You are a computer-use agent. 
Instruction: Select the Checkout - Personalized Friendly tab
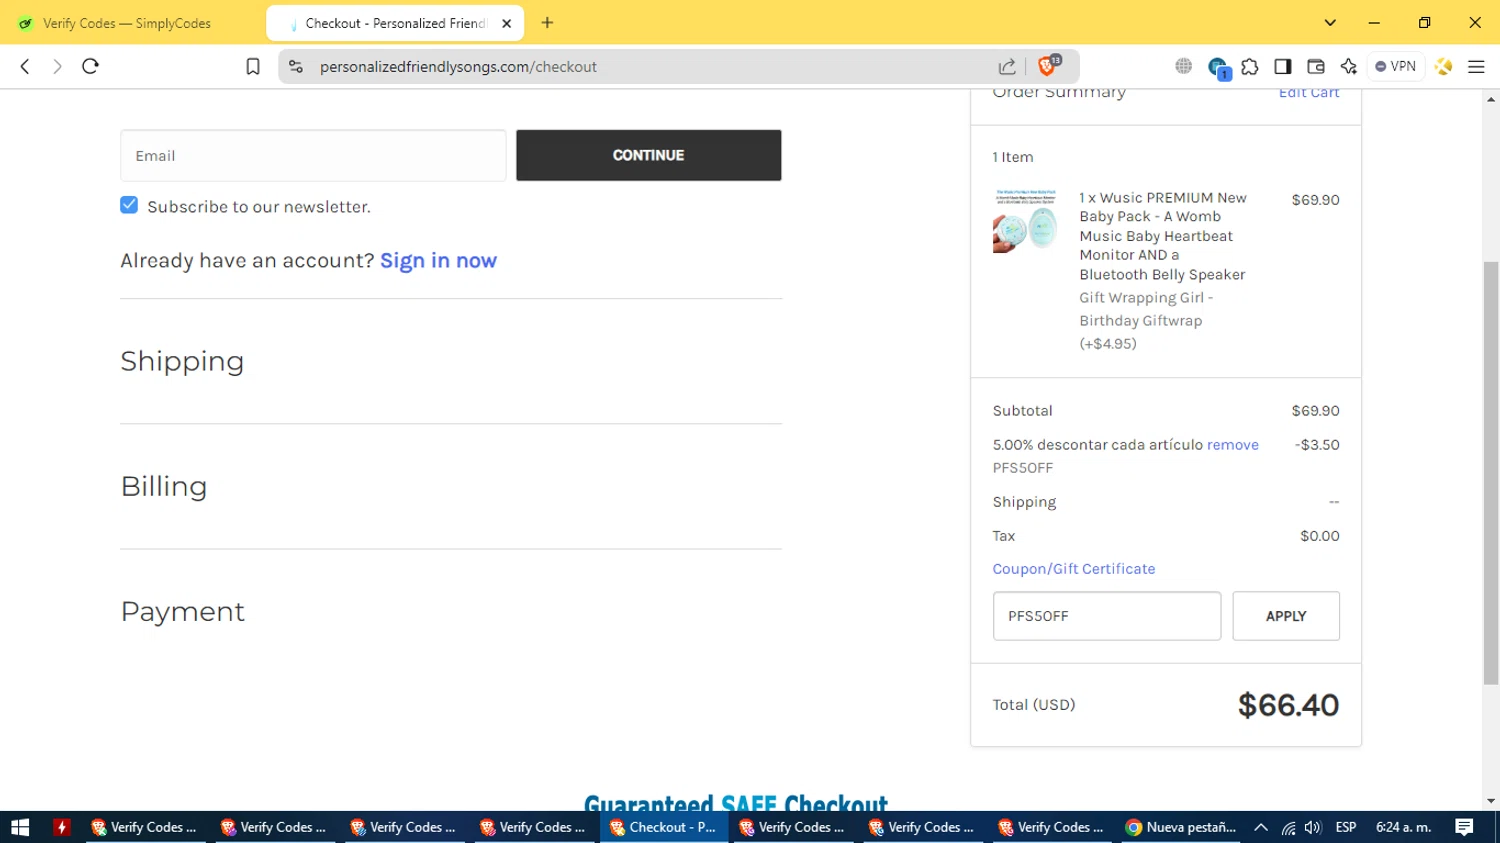(x=395, y=23)
